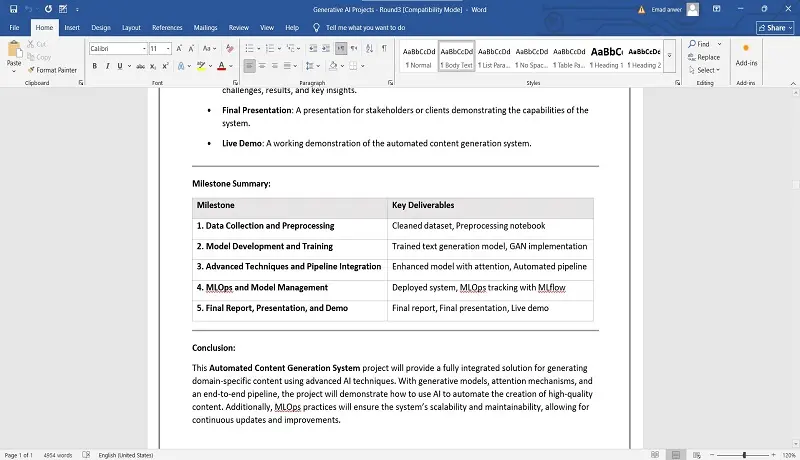The image size is (800, 460).
Task: Switch to Web Layout view in status bar
Action: point(696,454)
